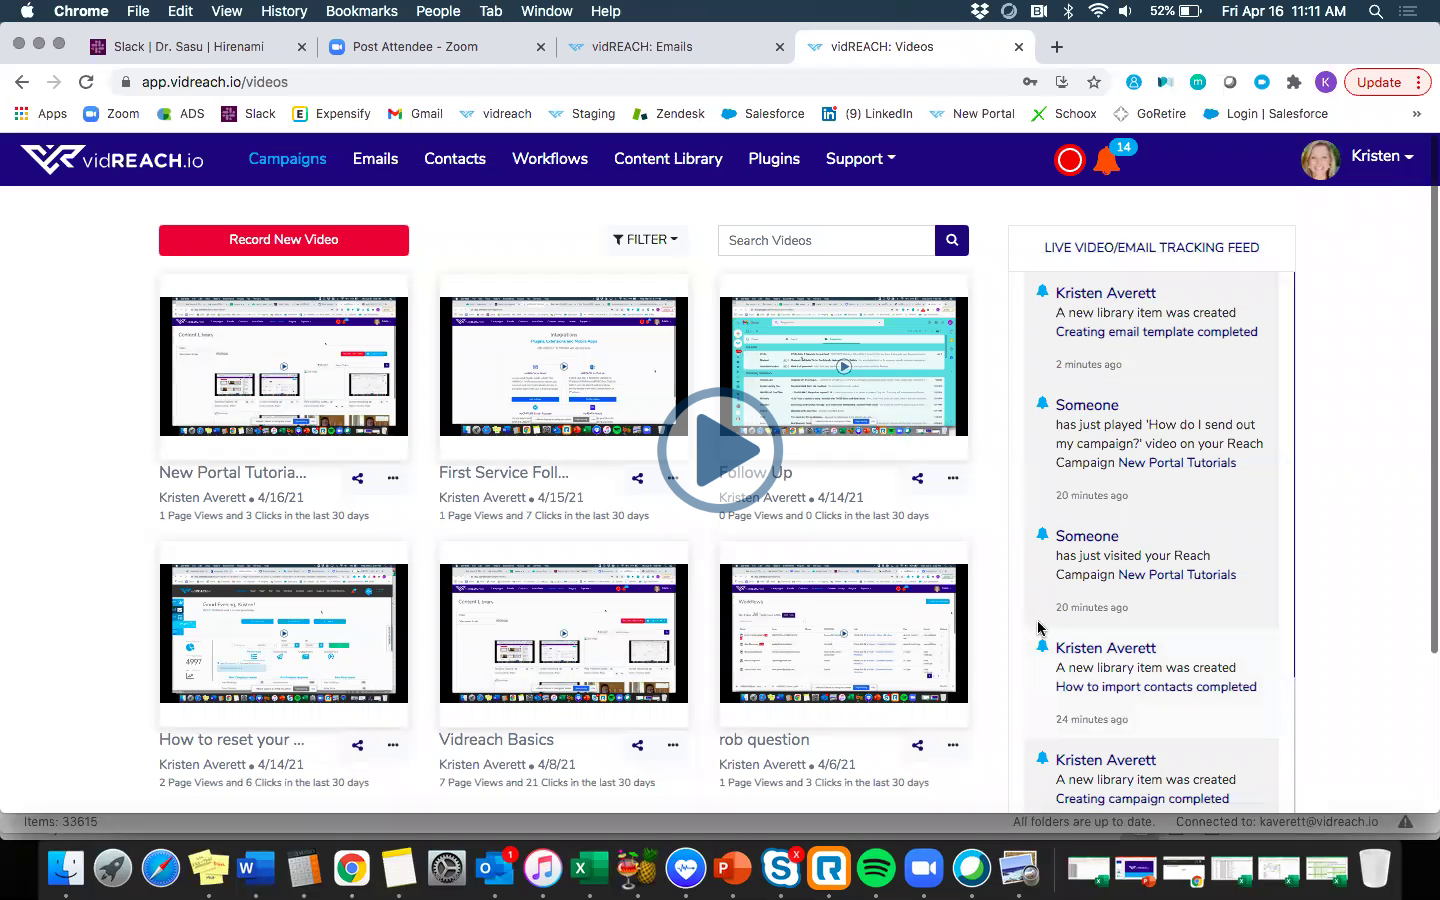Open more options for Vidreach Basics video

[673, 745]
